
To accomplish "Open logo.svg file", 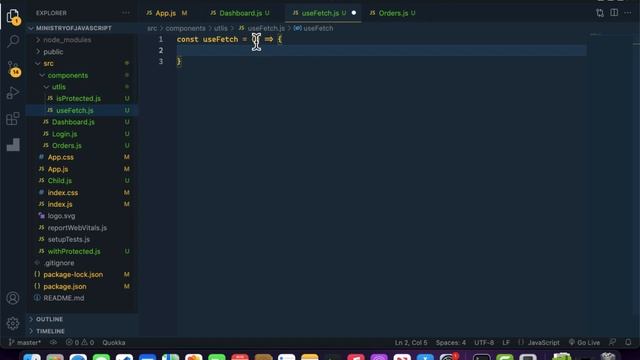I will 61,216.
